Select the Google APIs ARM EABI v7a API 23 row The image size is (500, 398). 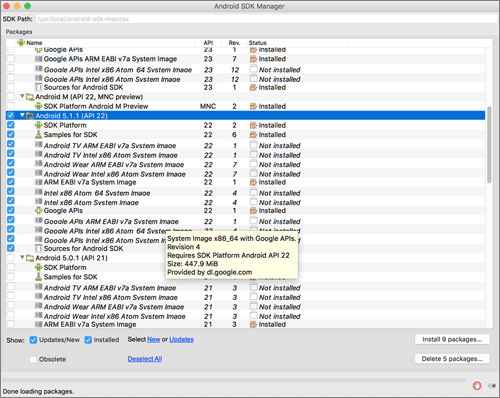245,59
